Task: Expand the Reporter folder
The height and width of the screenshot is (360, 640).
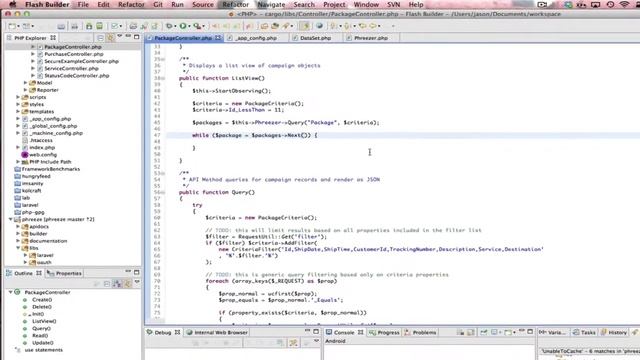Action: pos(25,90)
